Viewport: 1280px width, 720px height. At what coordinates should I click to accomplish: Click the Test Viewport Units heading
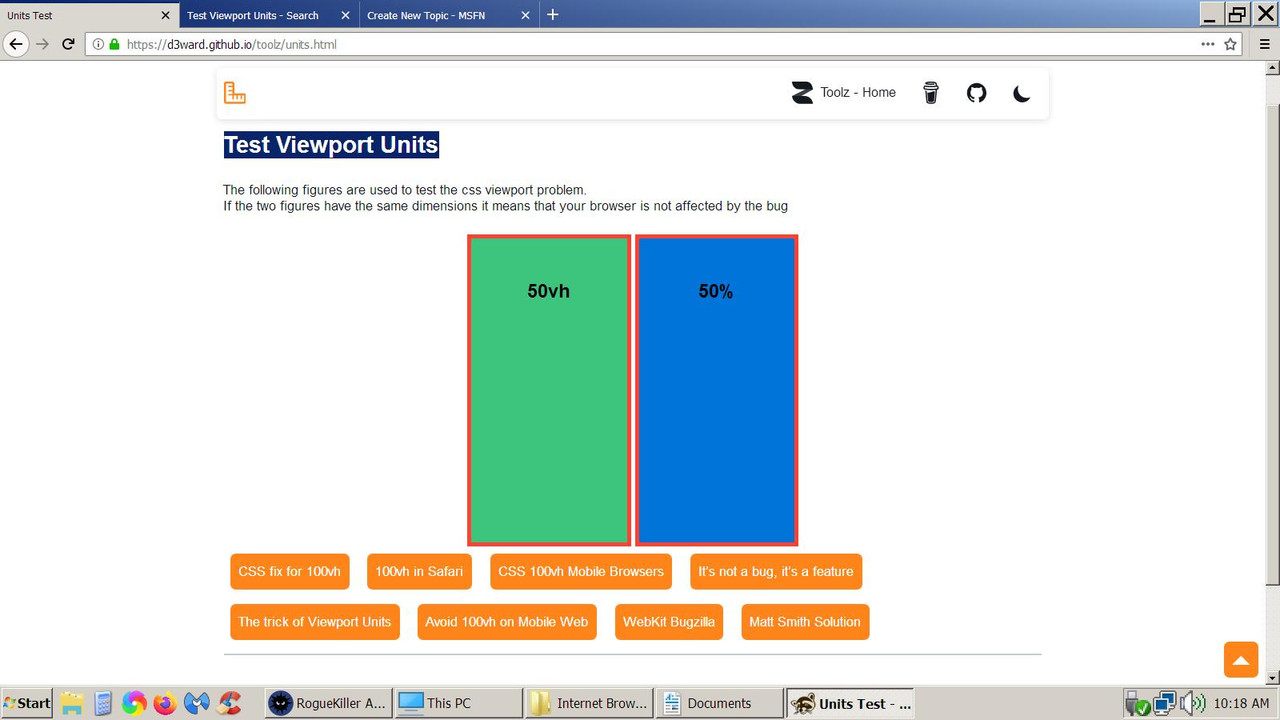pyautogui.click(x=331, y=145)
